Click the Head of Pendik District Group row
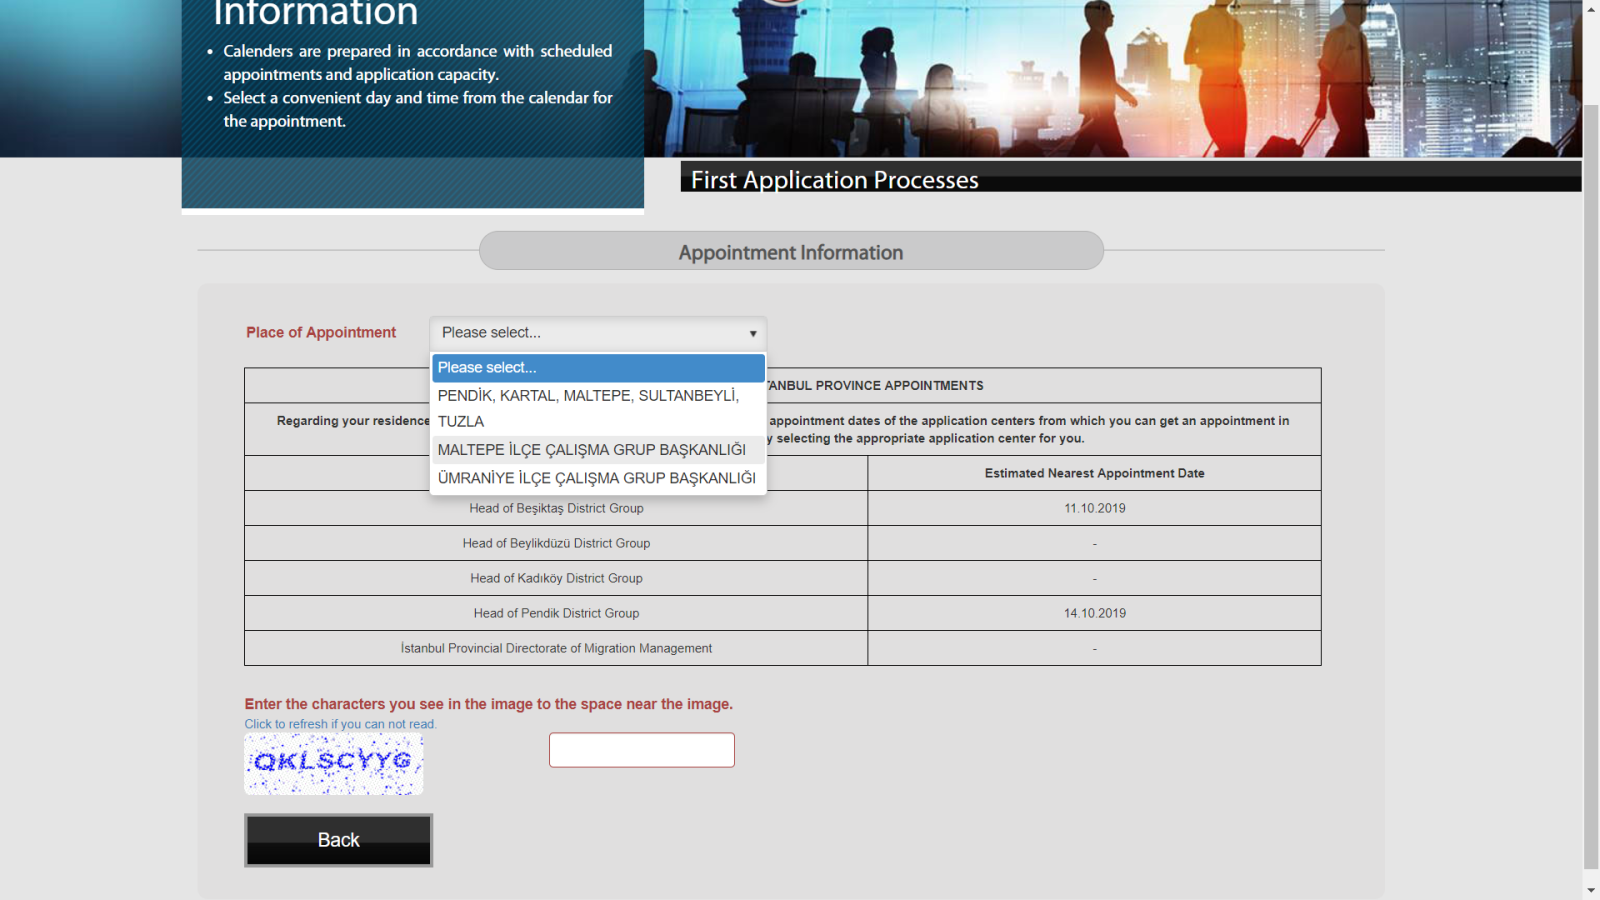 click(x=556, y=613)
